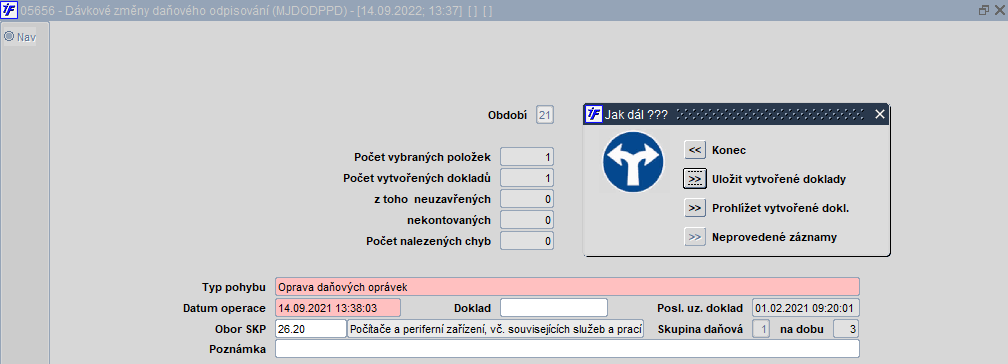Viewport: 1008px width, 364px height.
Task: Click the Počet nalezených chyb field
Action: coord(526,242)
